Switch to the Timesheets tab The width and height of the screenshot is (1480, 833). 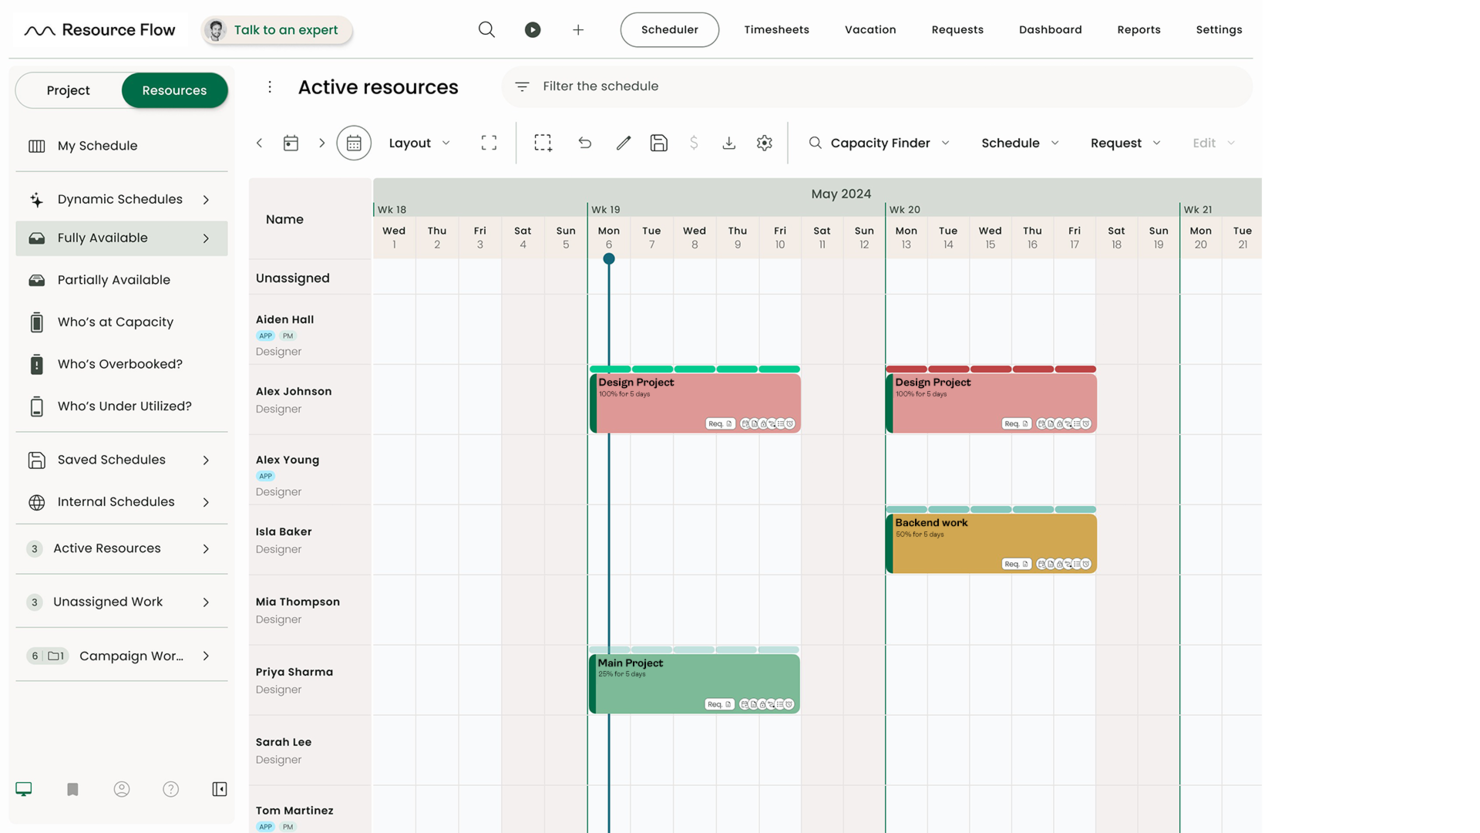(x=777, y=29)
